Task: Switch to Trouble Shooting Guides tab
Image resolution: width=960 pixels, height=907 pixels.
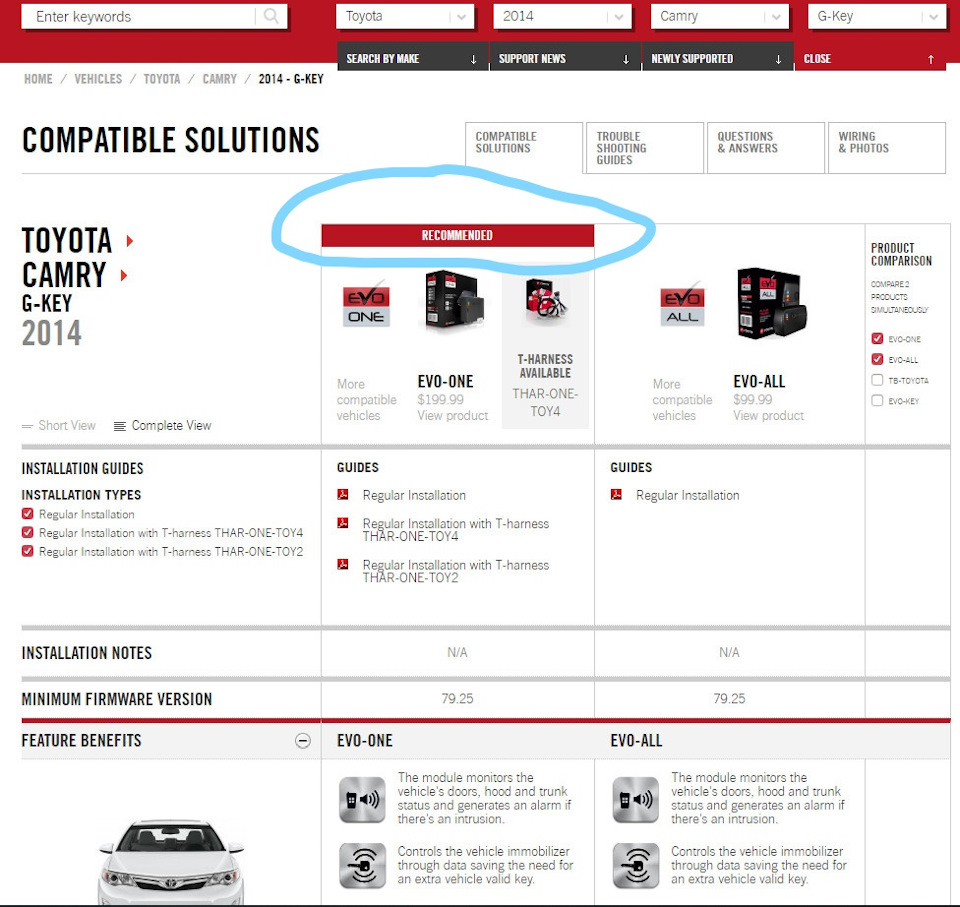Action: click(645, 148)
